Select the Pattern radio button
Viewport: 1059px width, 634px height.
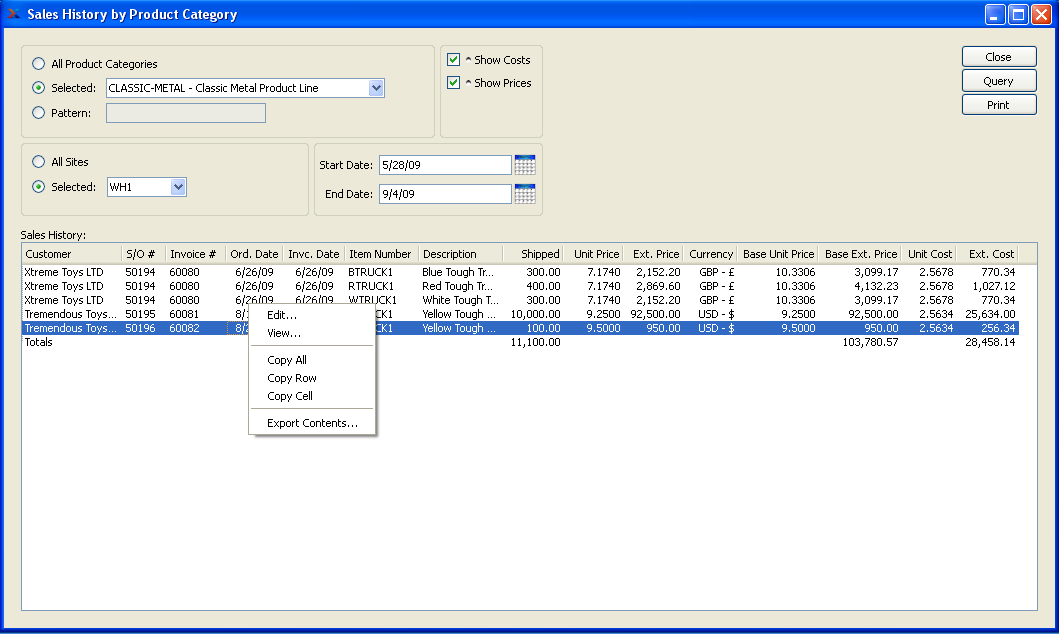39,113
